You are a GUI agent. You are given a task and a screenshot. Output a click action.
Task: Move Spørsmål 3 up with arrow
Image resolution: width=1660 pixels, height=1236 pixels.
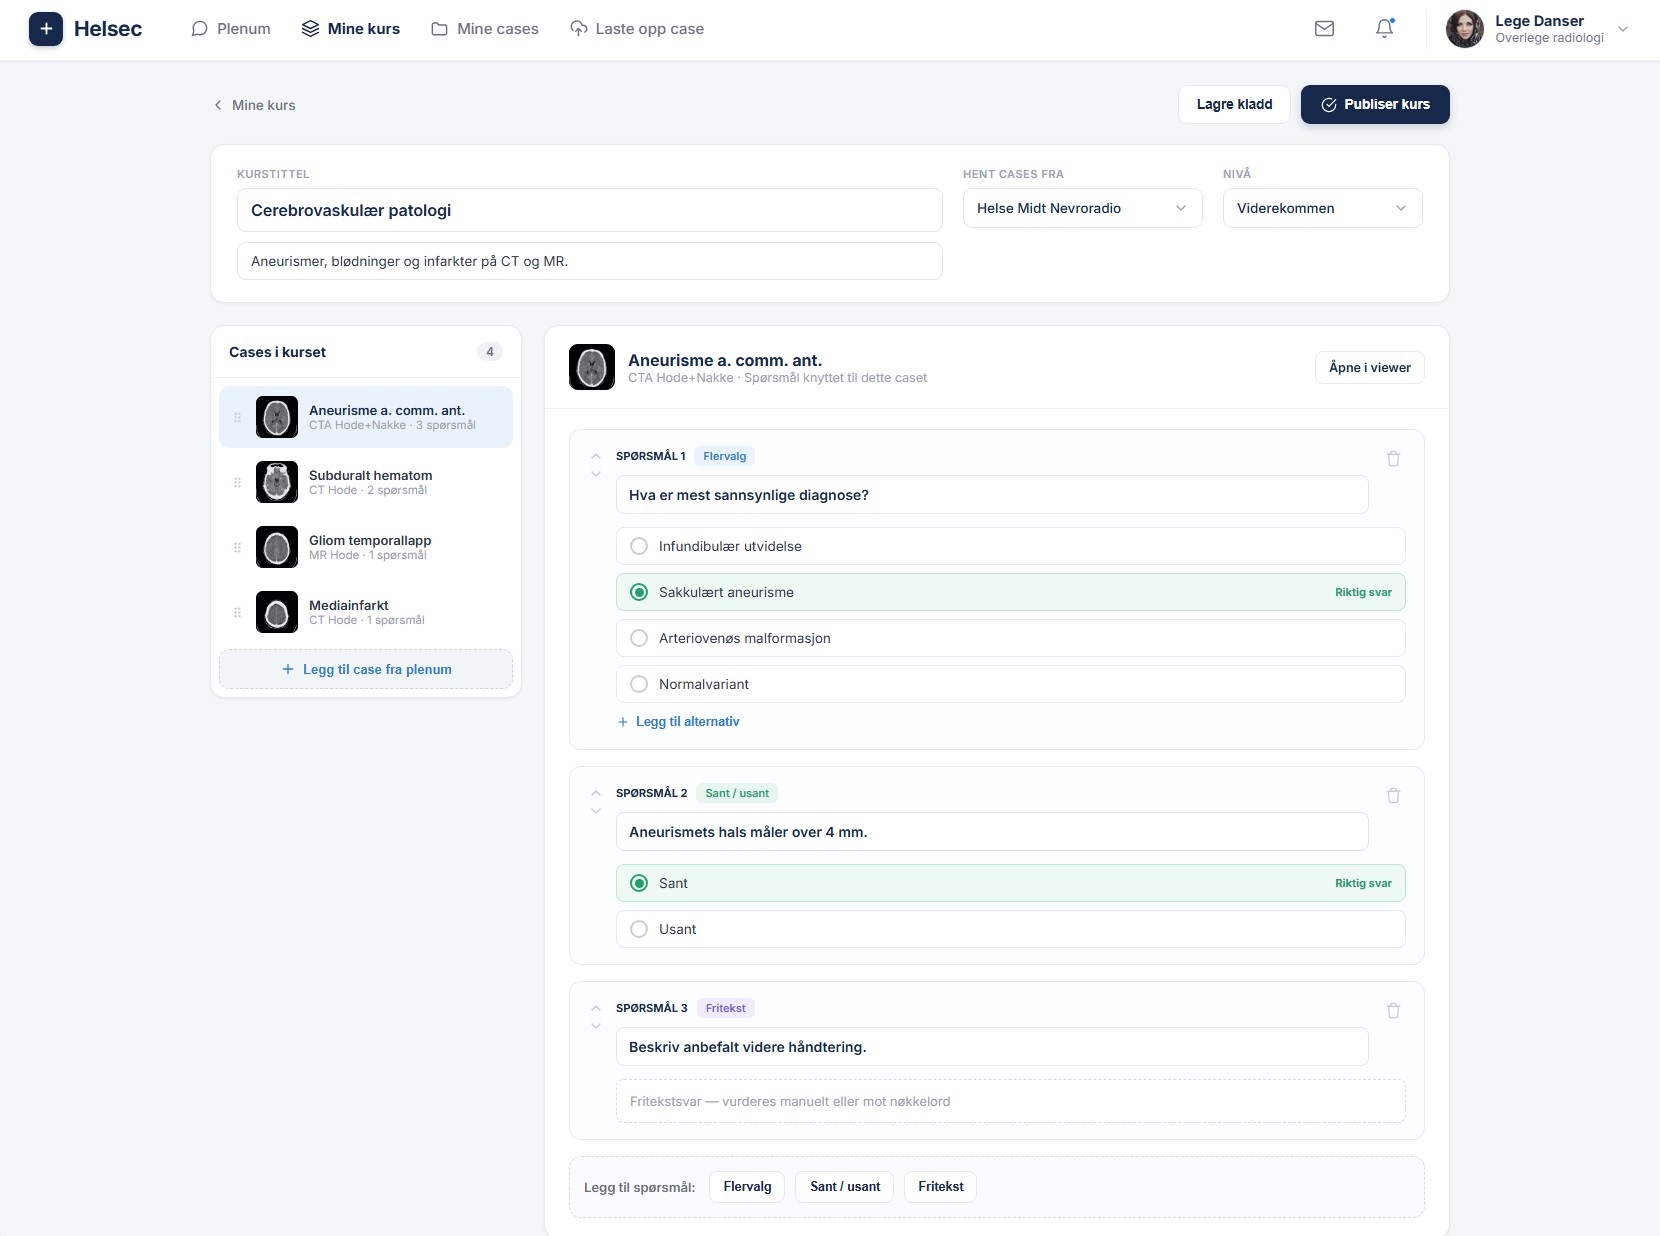point(596,1008)
